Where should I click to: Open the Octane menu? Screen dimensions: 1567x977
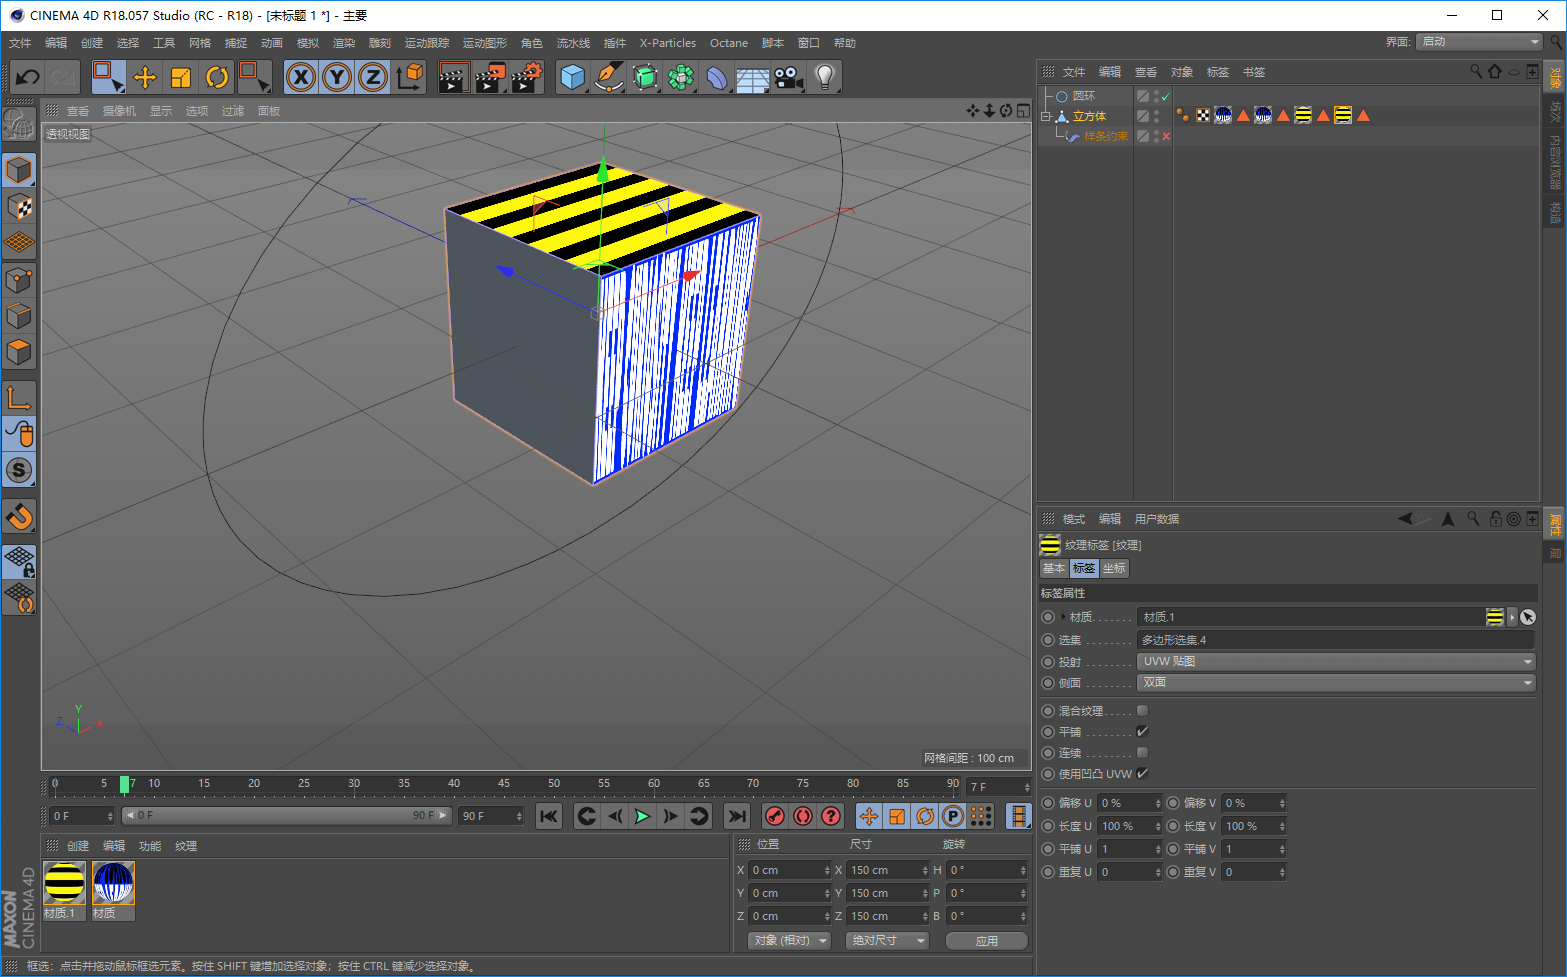click(729, 43)
